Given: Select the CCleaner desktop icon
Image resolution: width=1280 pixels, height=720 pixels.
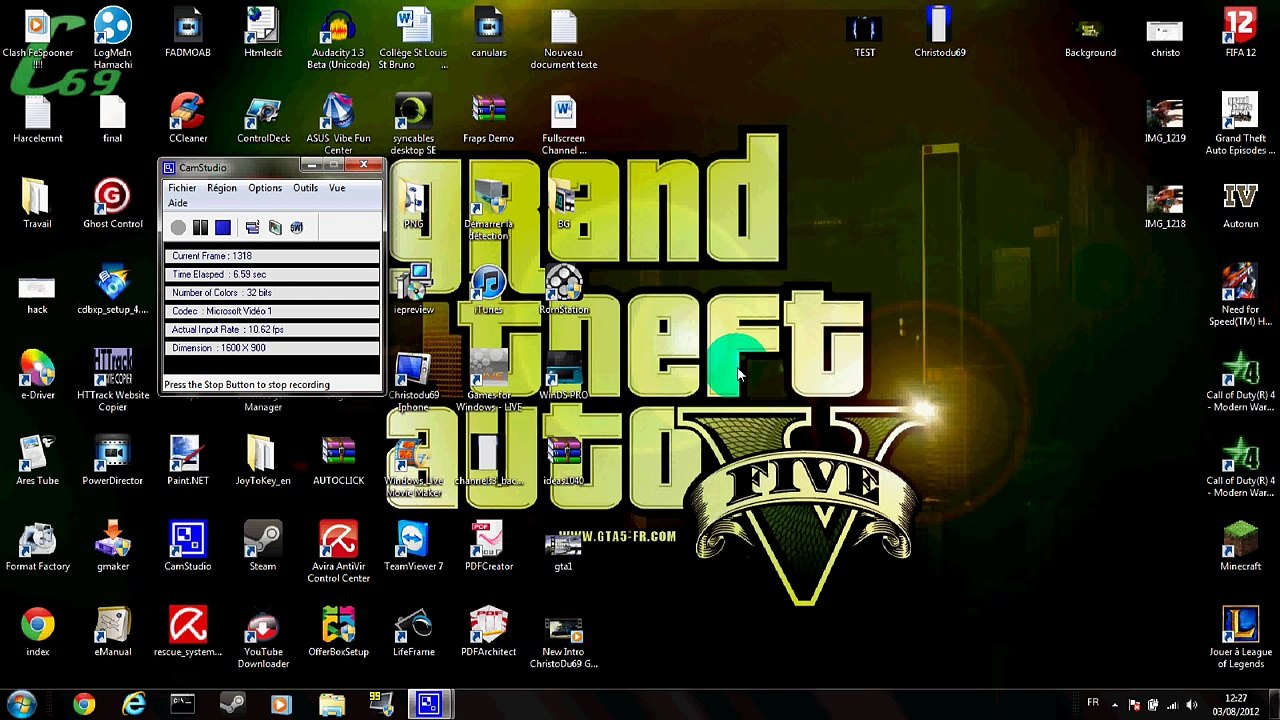Looking at the screenshot, I should coord(188,118).
